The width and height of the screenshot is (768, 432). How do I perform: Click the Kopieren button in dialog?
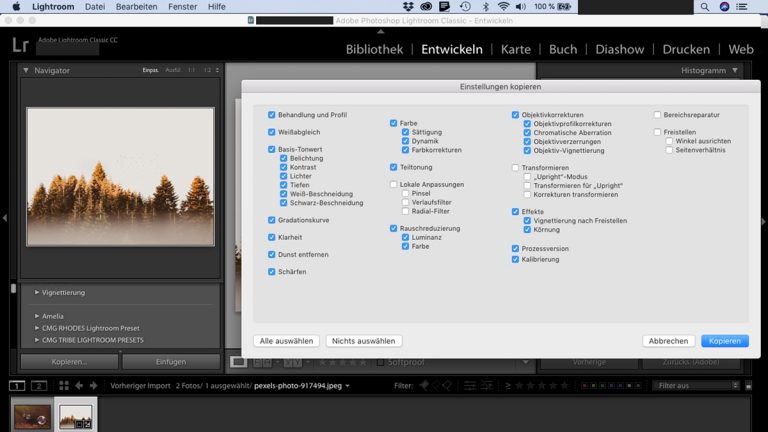tap(724, 341)
